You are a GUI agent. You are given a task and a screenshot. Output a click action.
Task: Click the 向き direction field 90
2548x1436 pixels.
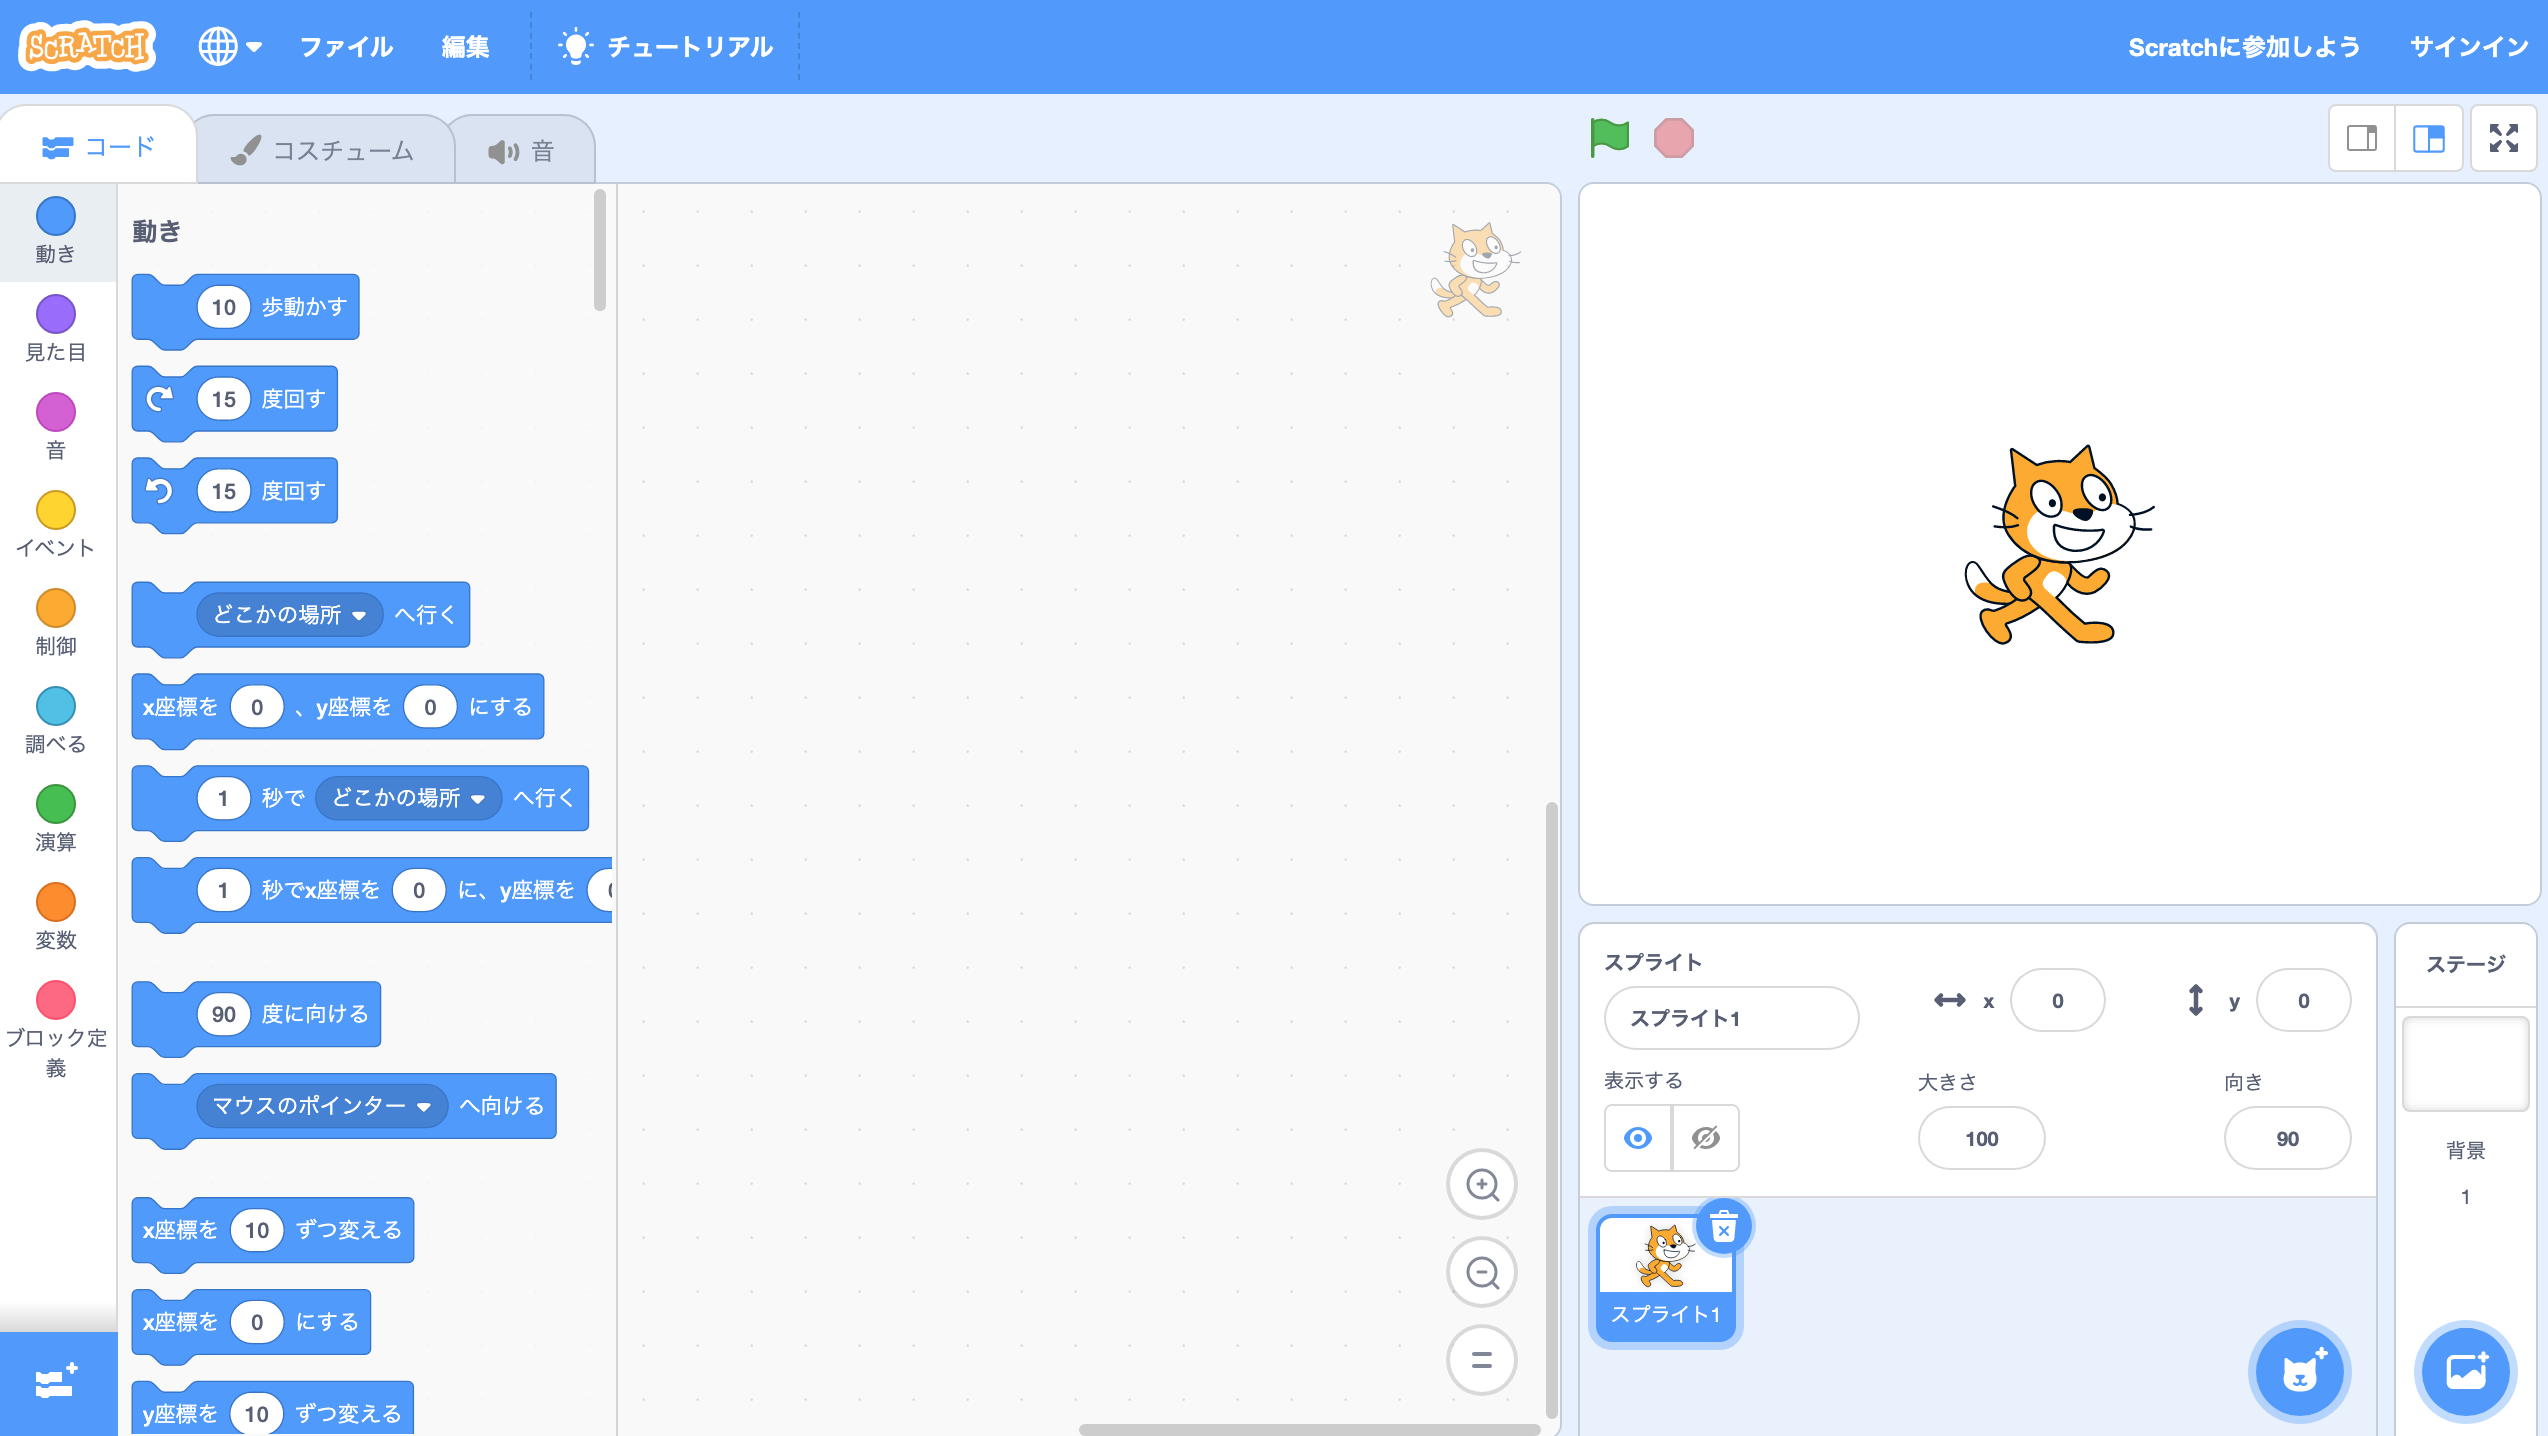(2288, 1138)
